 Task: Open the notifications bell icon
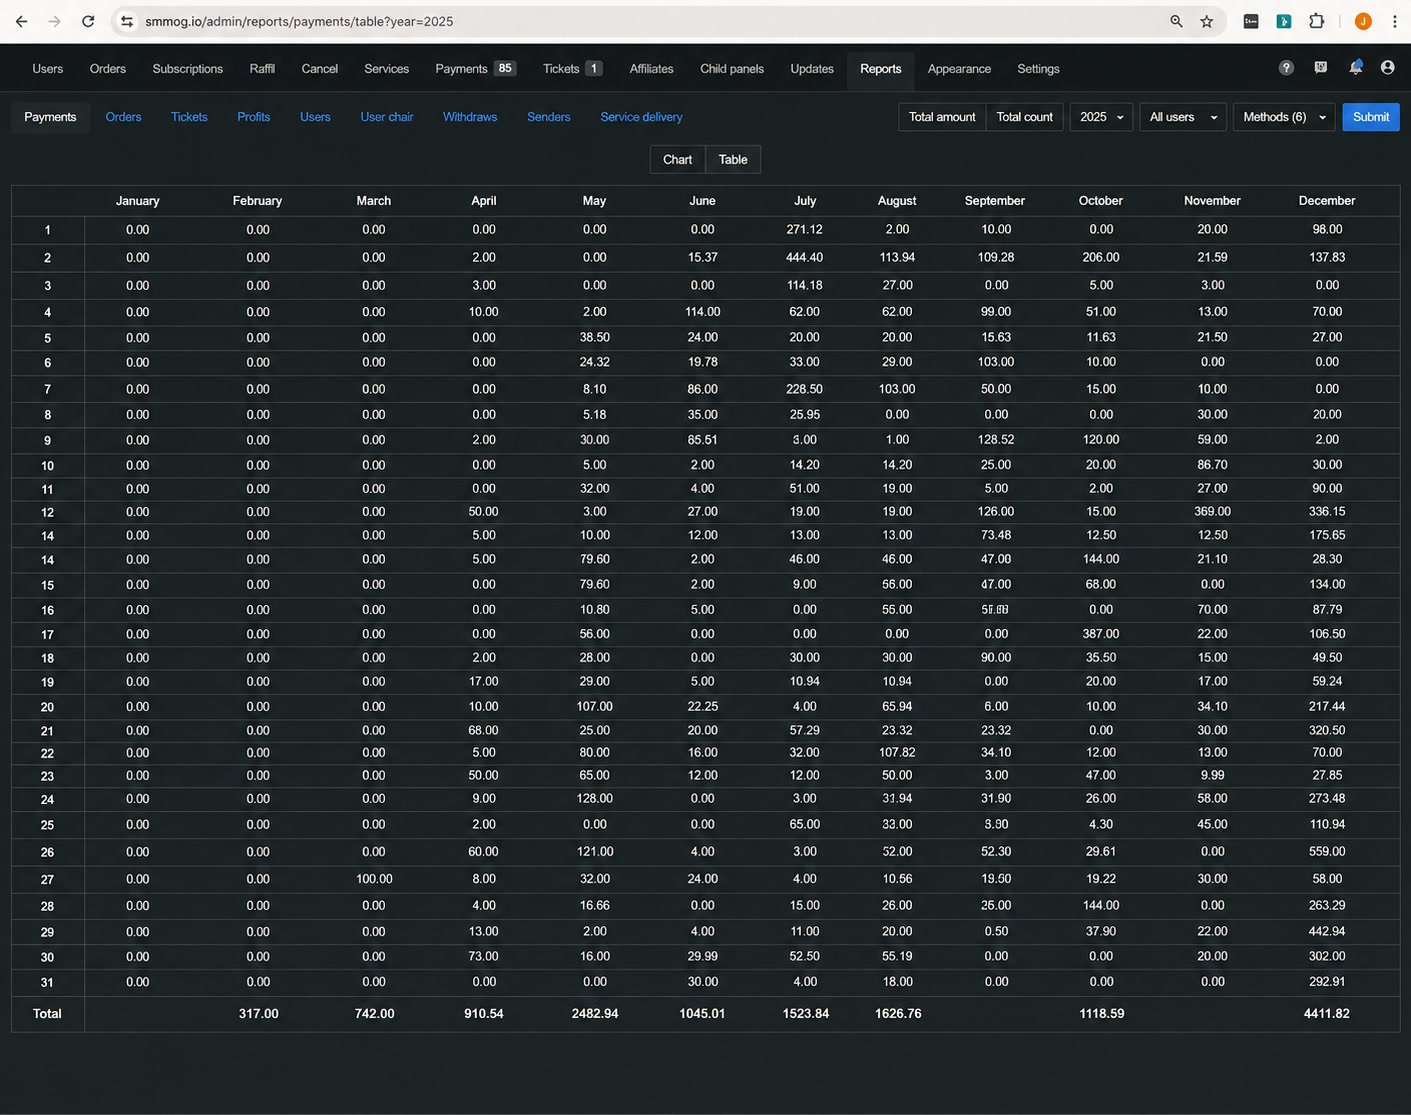(1355, 67)
